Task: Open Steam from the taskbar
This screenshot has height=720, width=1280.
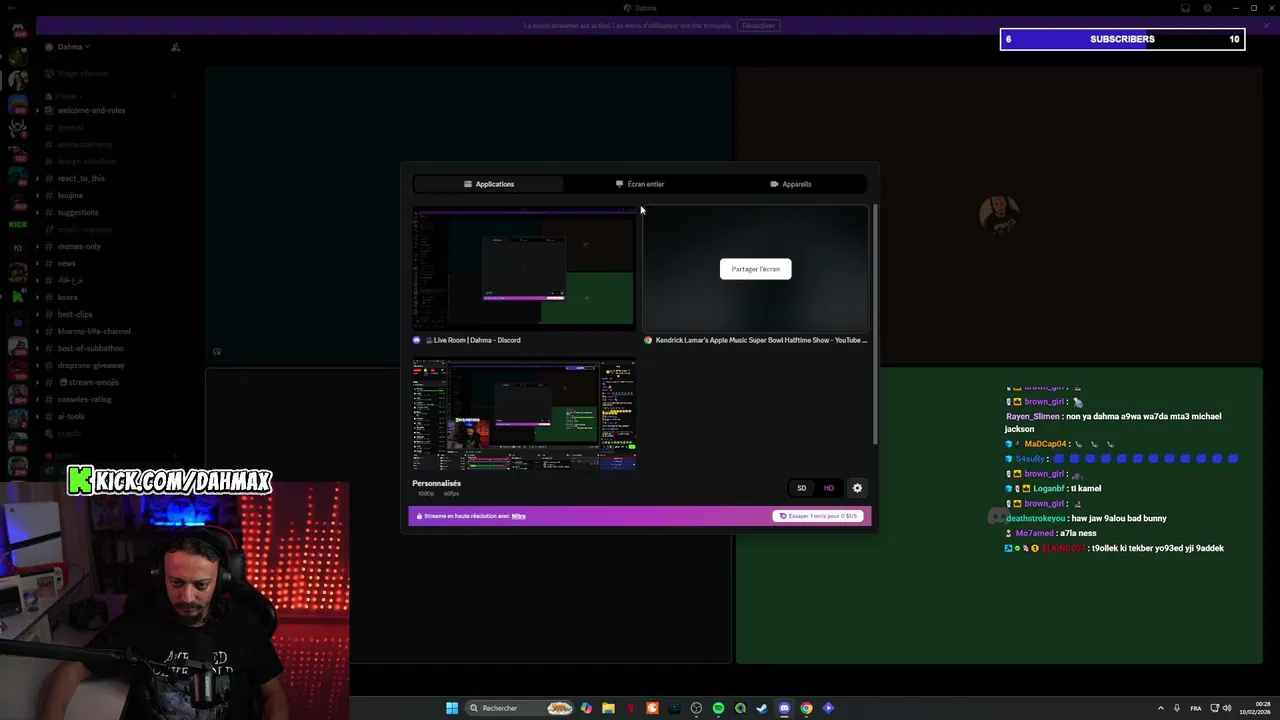Action: (762, 708)
